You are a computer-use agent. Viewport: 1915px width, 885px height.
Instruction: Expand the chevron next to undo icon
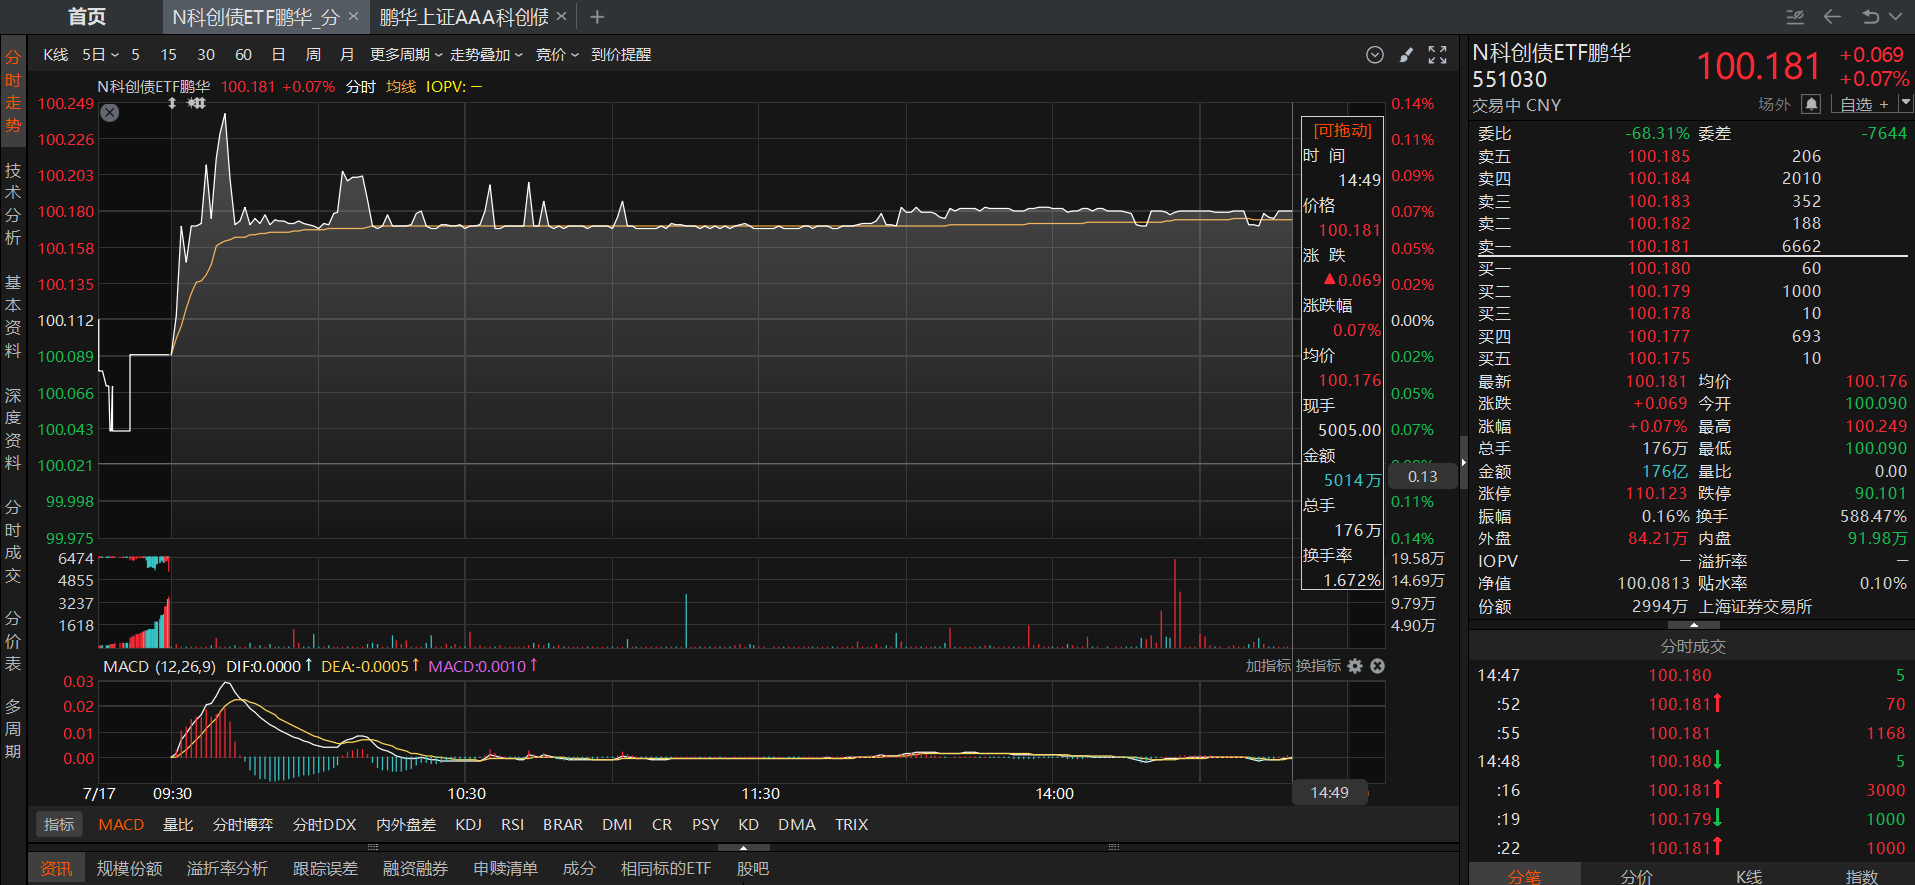coord(1895,17)
